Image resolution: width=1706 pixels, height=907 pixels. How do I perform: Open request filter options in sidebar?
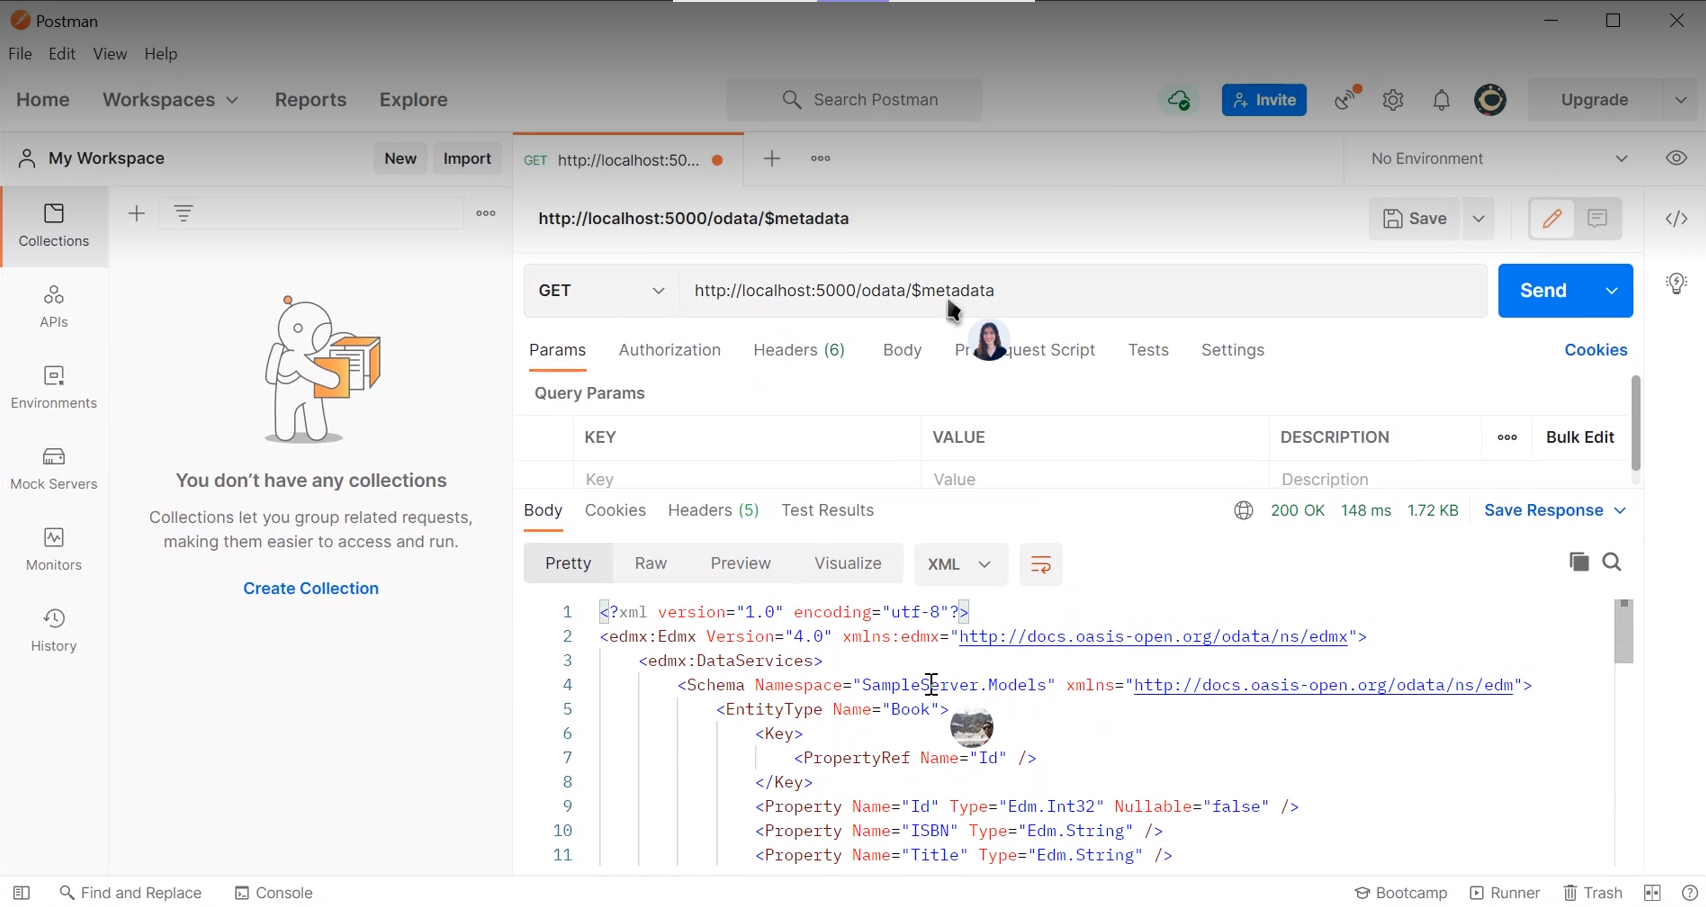(183, 213)
